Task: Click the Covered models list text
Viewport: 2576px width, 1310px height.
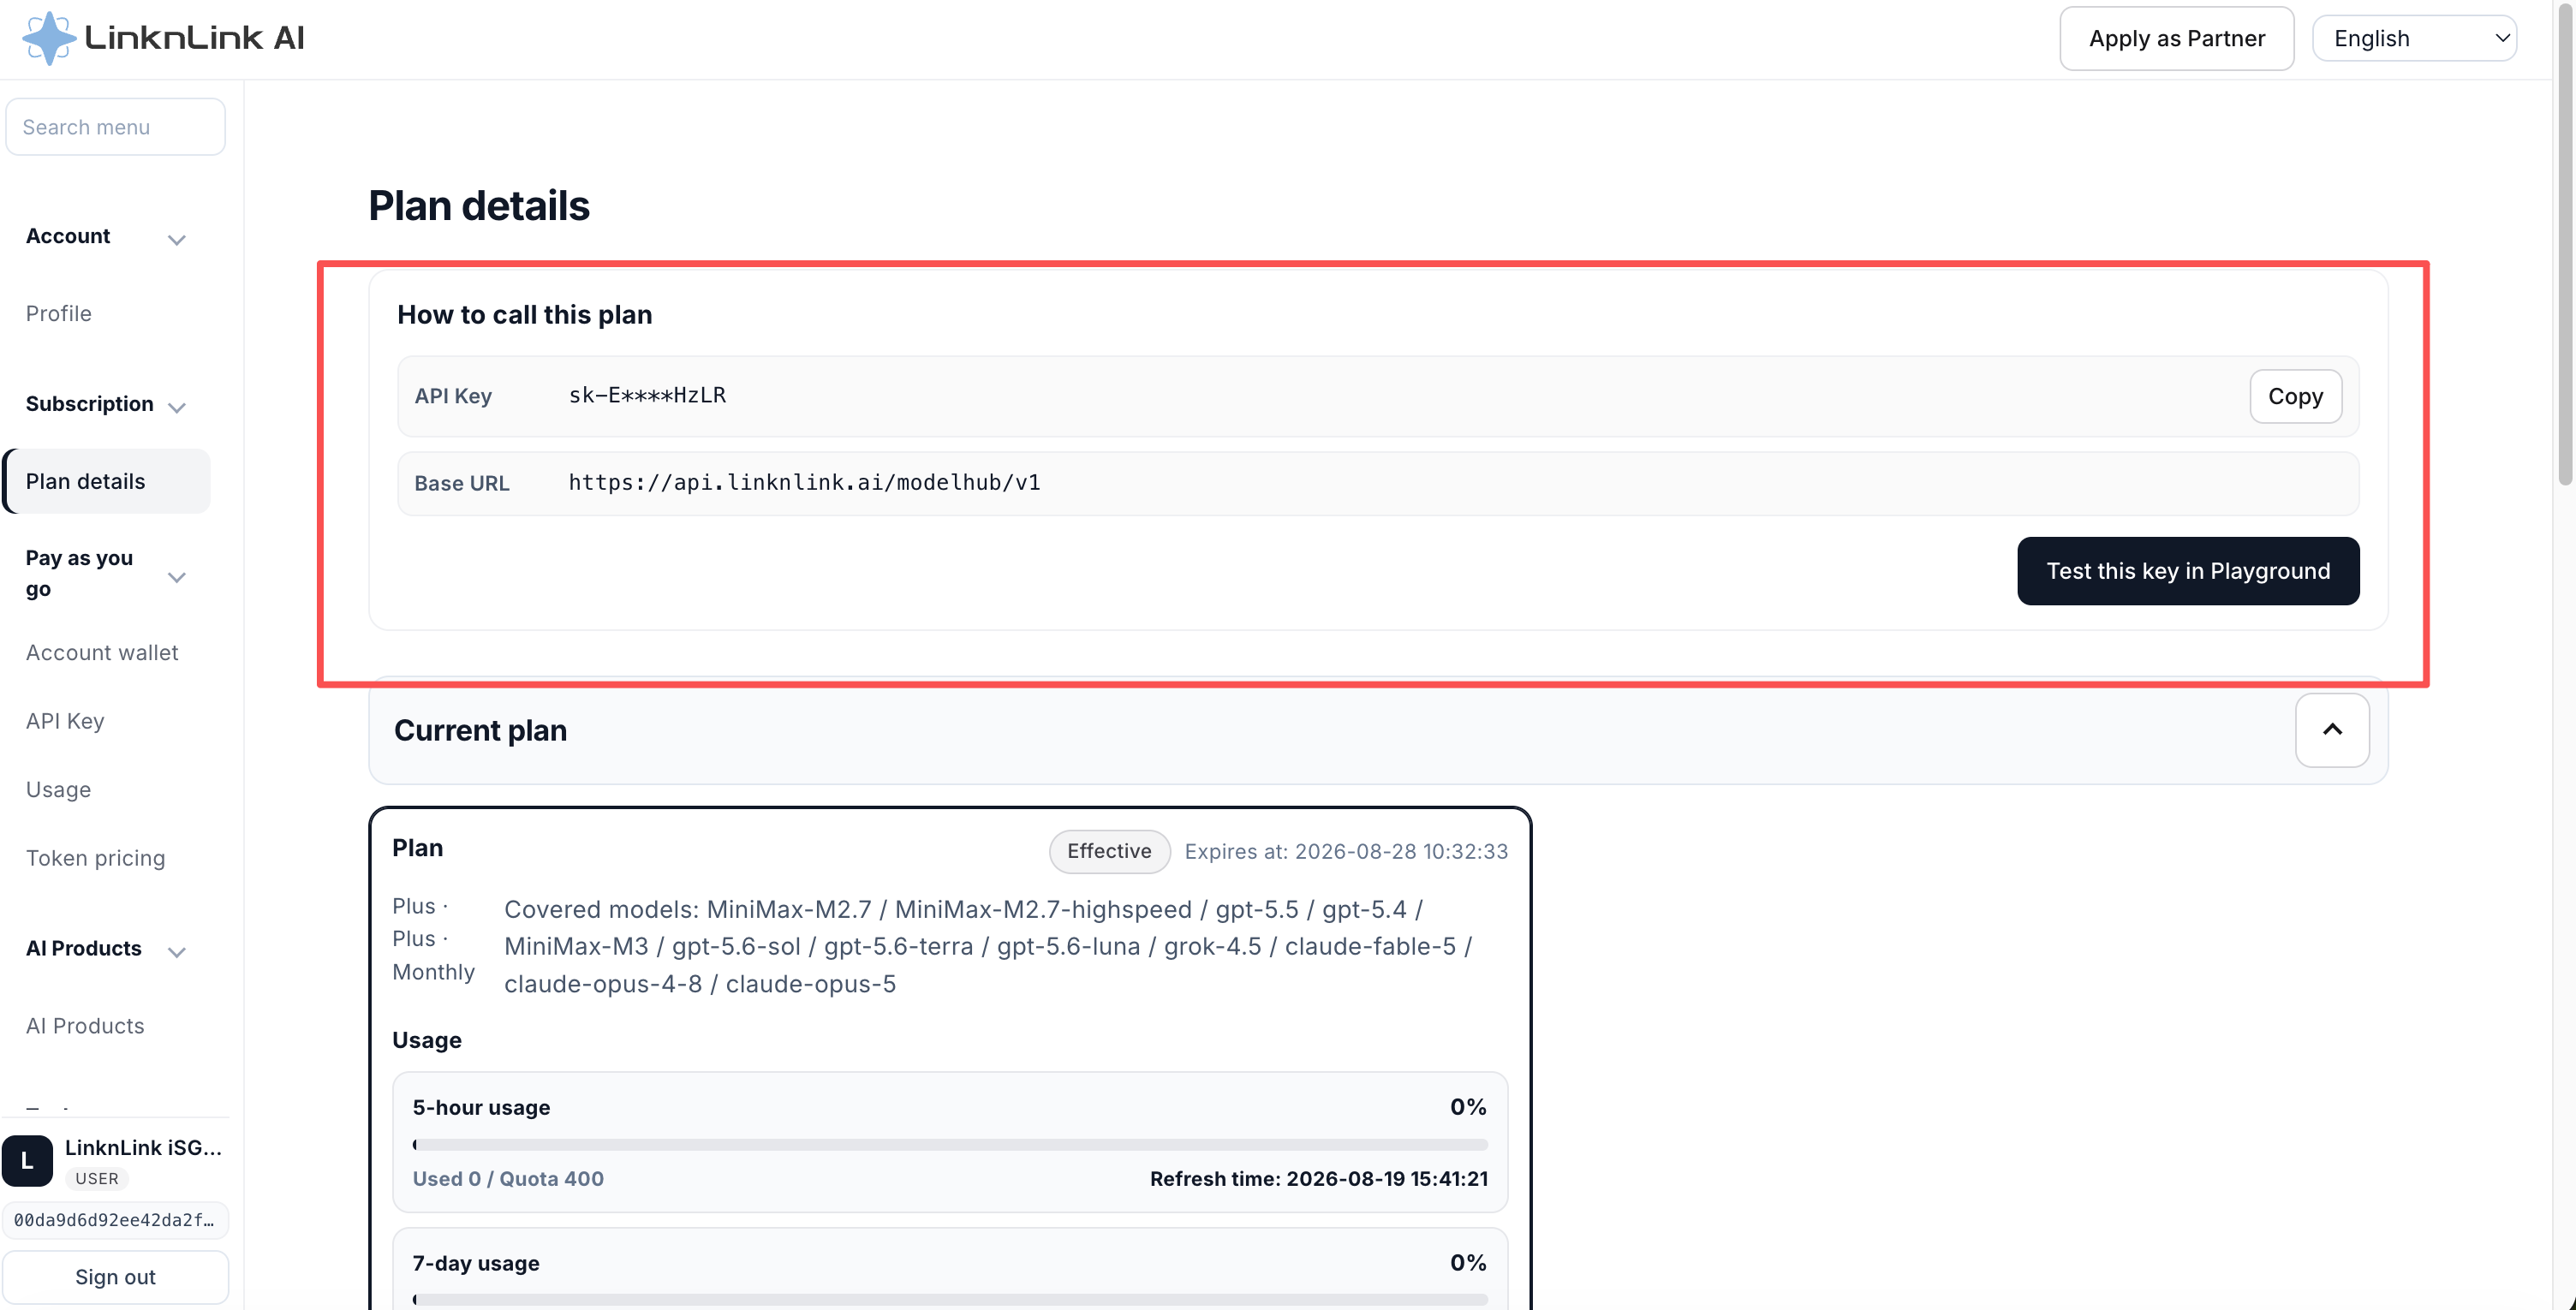Action: pos(988,946)
